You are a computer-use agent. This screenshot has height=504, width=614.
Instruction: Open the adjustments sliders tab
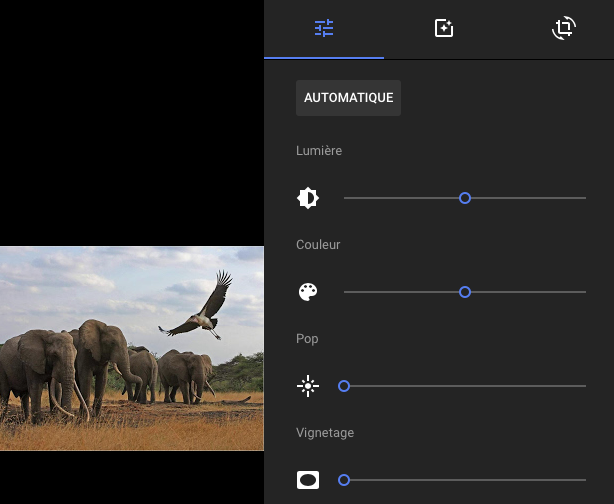tap(324, 28)
